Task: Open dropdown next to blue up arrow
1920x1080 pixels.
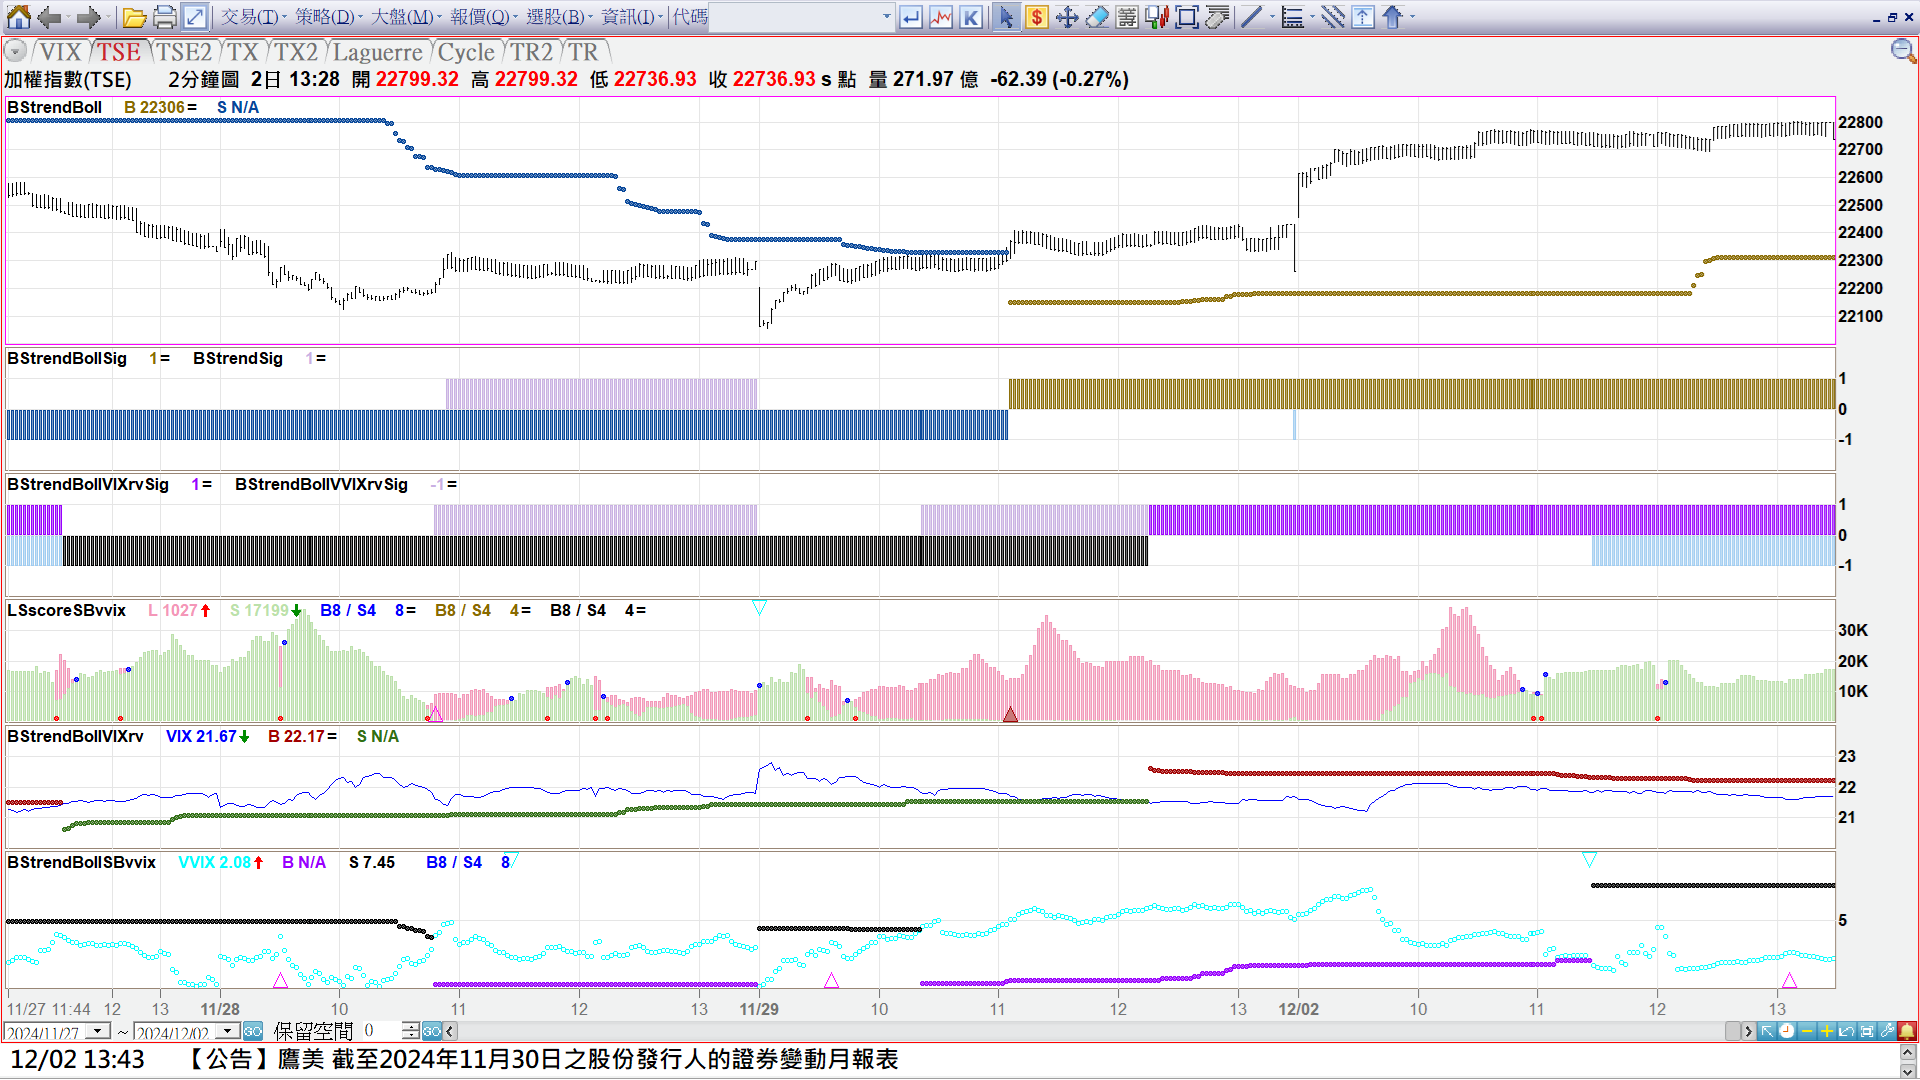Action: click(1412, 17)
